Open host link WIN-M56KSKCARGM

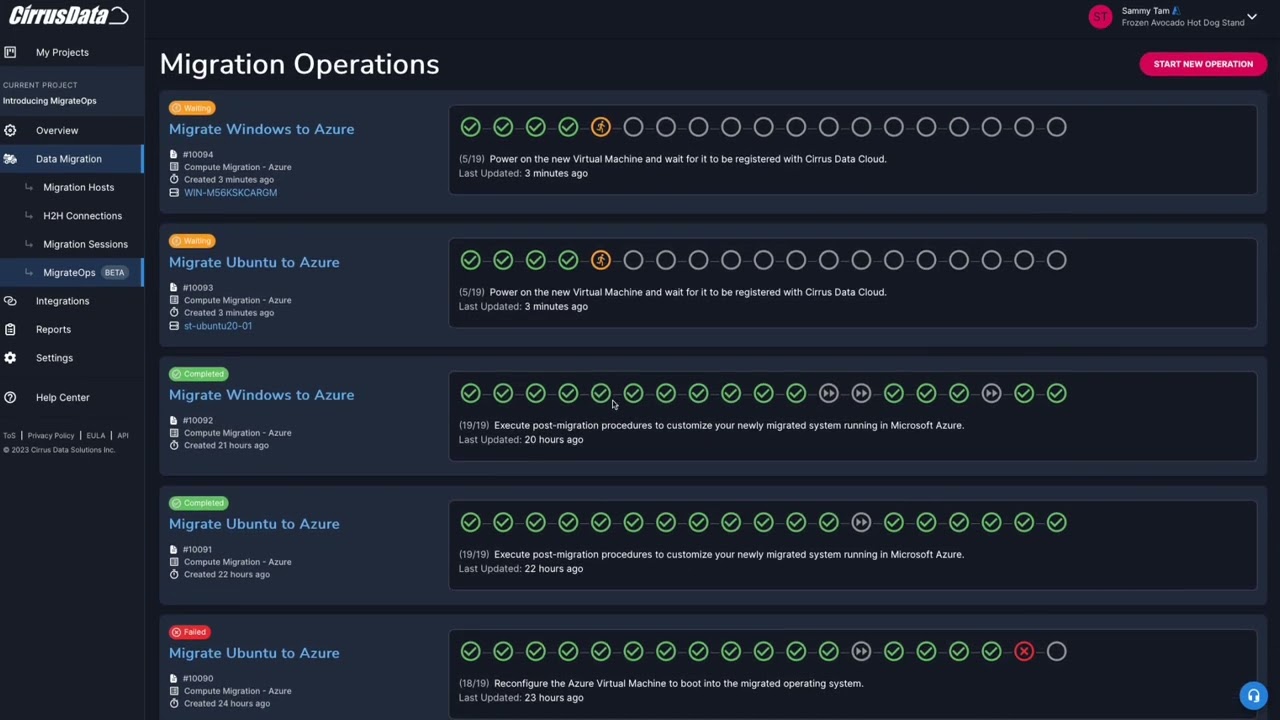click(230, 193)
